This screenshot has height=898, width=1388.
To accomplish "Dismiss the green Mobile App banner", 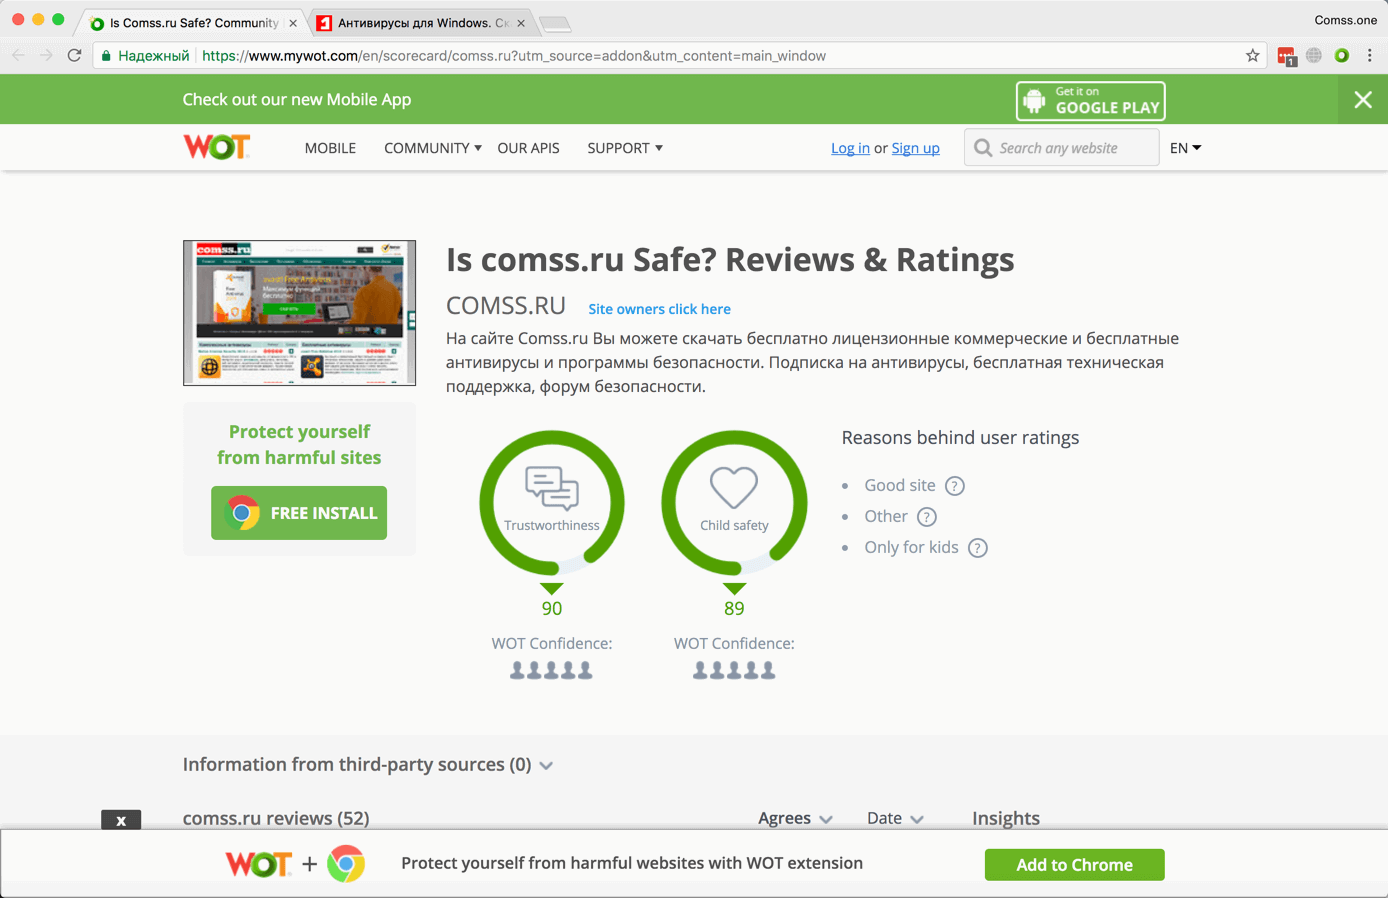I will [x=1363, y=99].
